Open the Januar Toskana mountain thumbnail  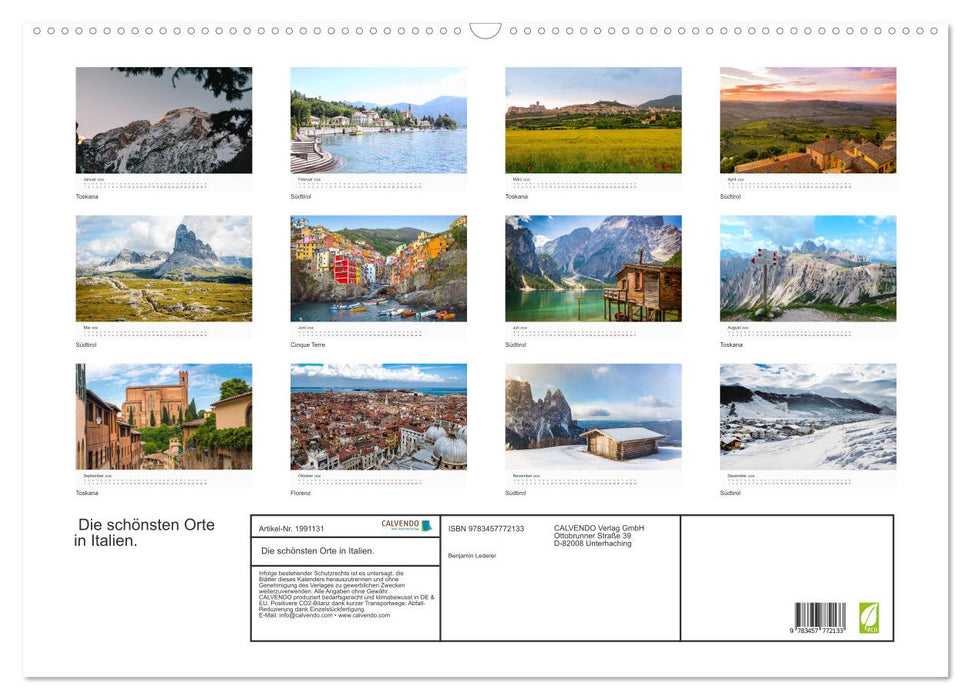point(163,120)
